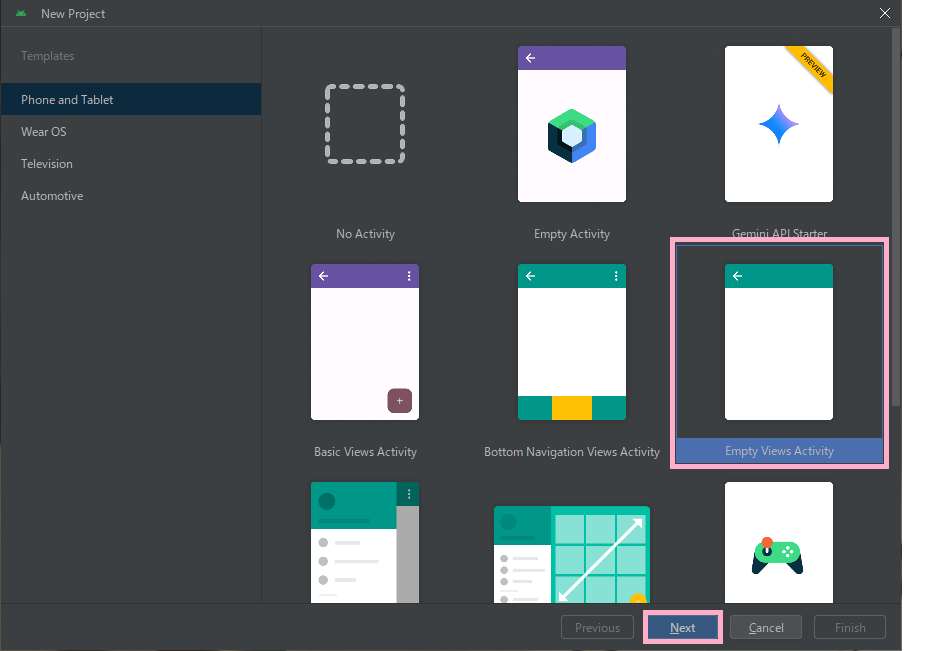Click the 'Basic Views Activity' label
Viewport: 934px width, 651px height.
(x=365, y=452)
